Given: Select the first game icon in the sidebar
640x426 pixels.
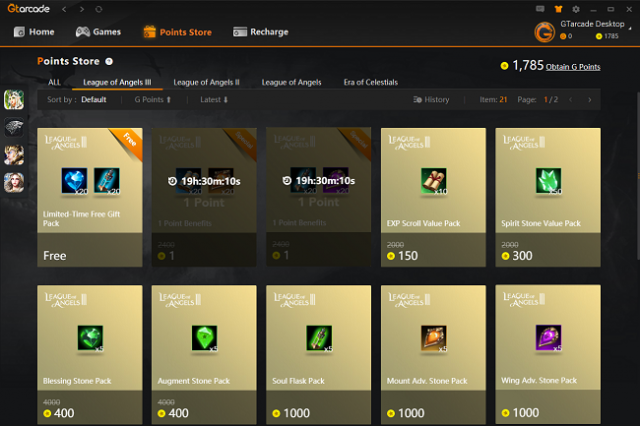Looking at the screenshot, I should [14, 100].
